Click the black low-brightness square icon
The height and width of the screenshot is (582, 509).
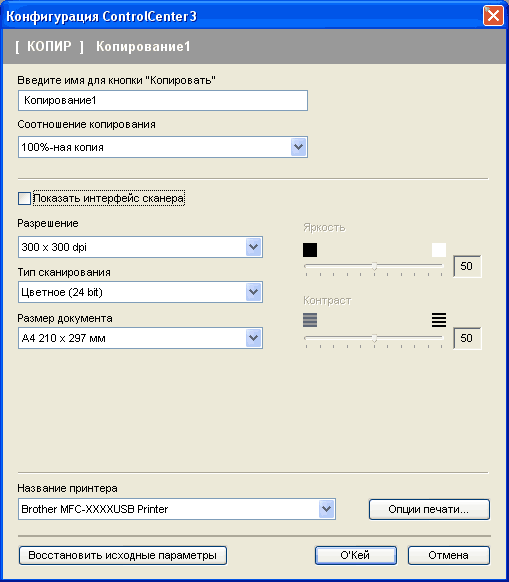pos(310,250)
